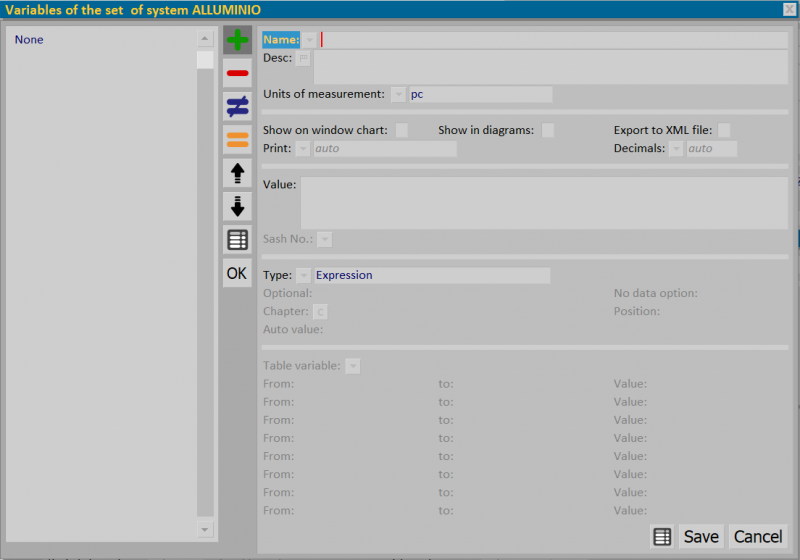The height and width of the screenshot is (560, 800).
Task: Toggle Show in diagrams checkbox
Action: (x=548, y=130)
